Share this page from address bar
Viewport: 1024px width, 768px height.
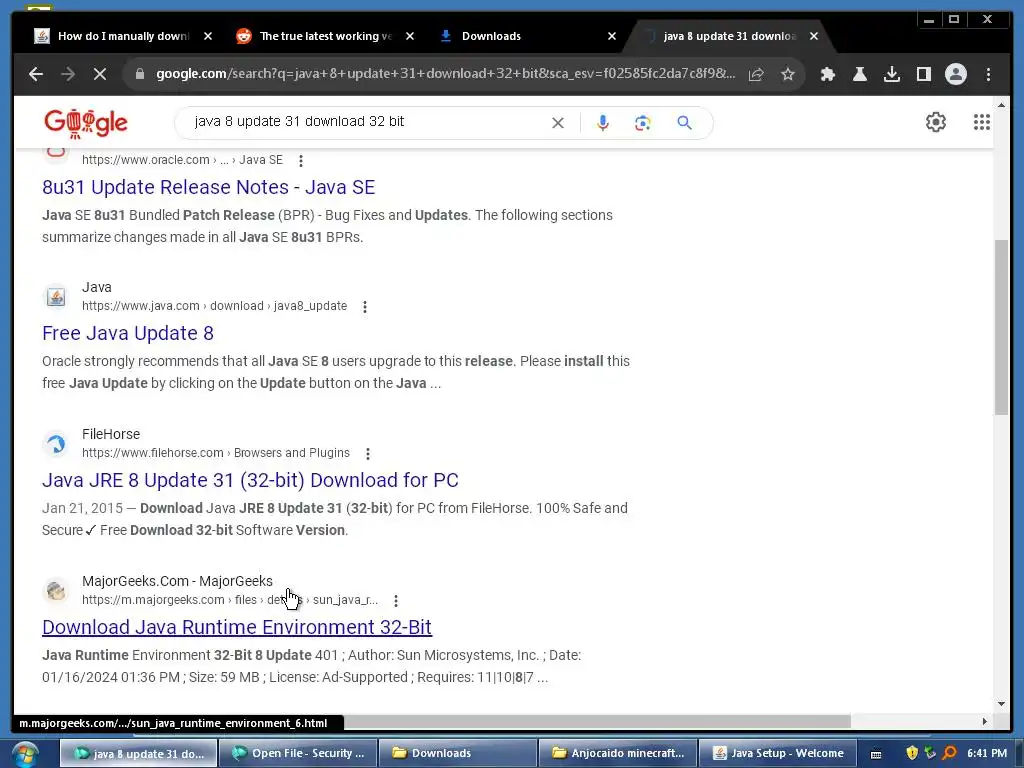(756, 74)
